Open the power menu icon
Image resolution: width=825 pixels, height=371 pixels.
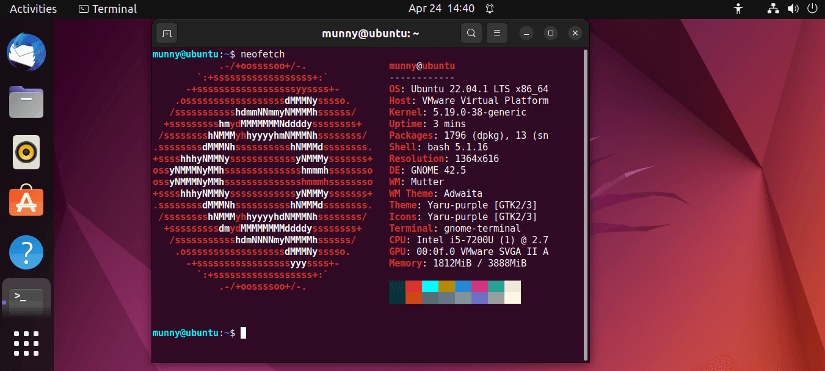point(812,8)
